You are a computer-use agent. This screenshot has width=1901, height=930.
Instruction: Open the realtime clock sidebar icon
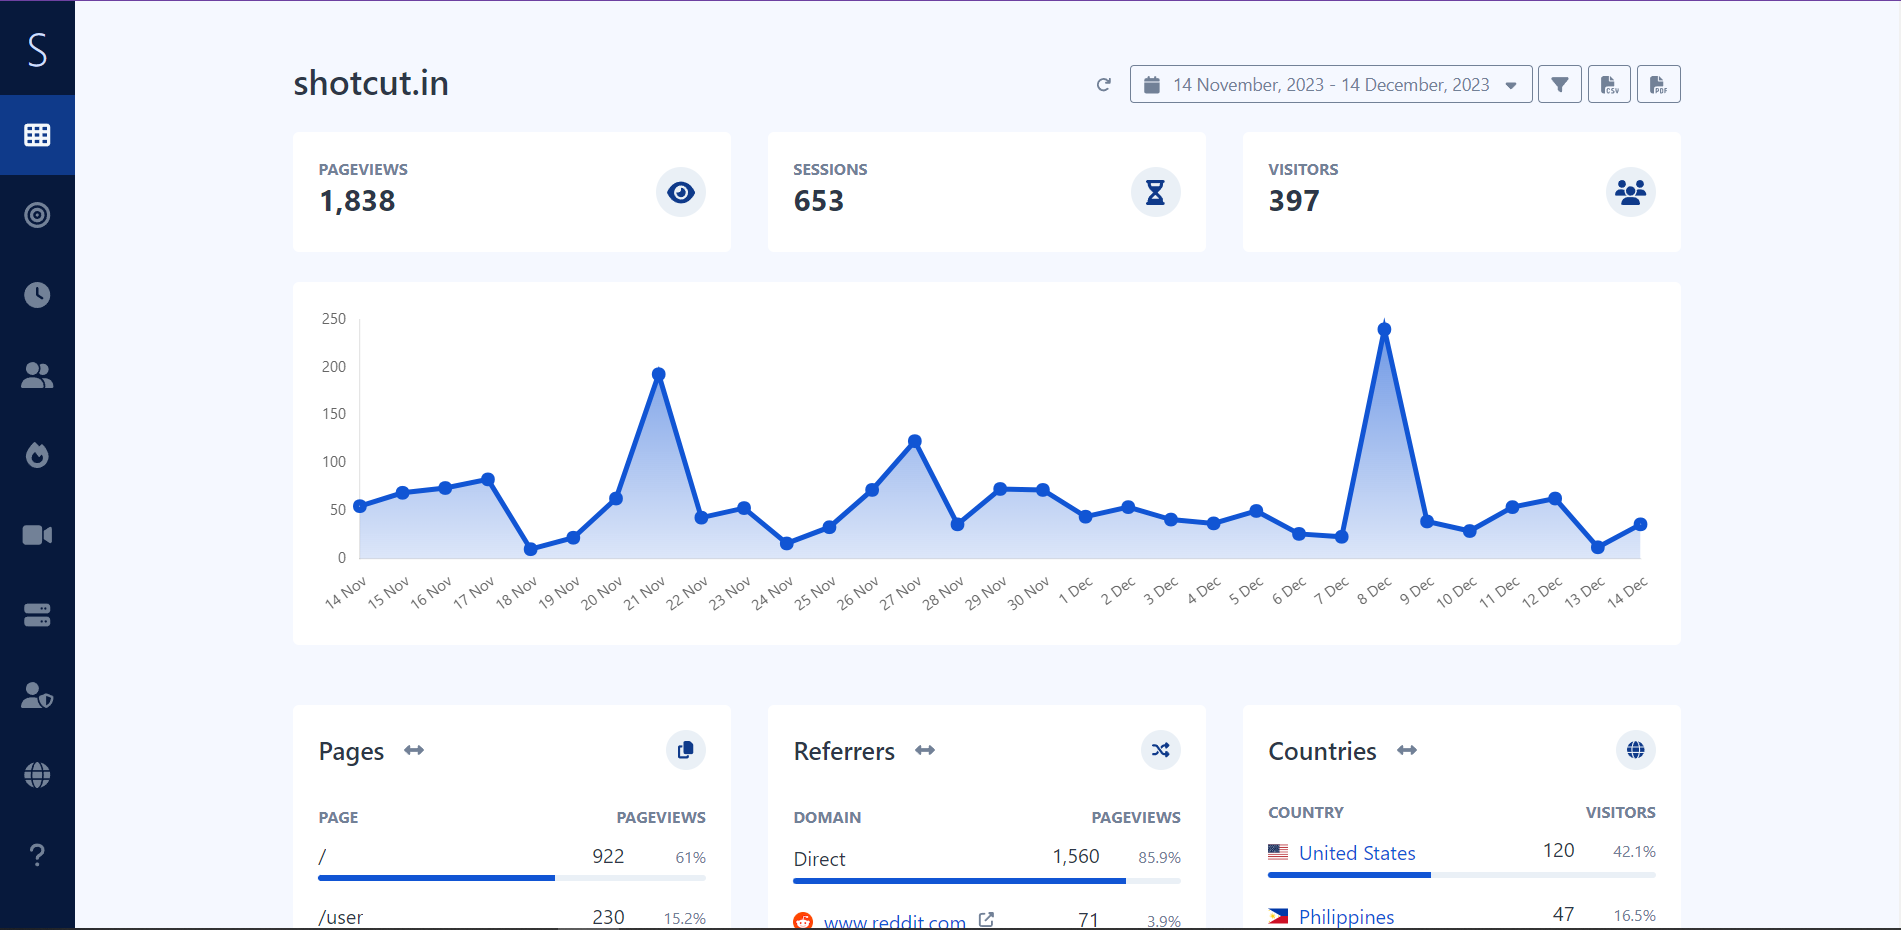[37, 295]
